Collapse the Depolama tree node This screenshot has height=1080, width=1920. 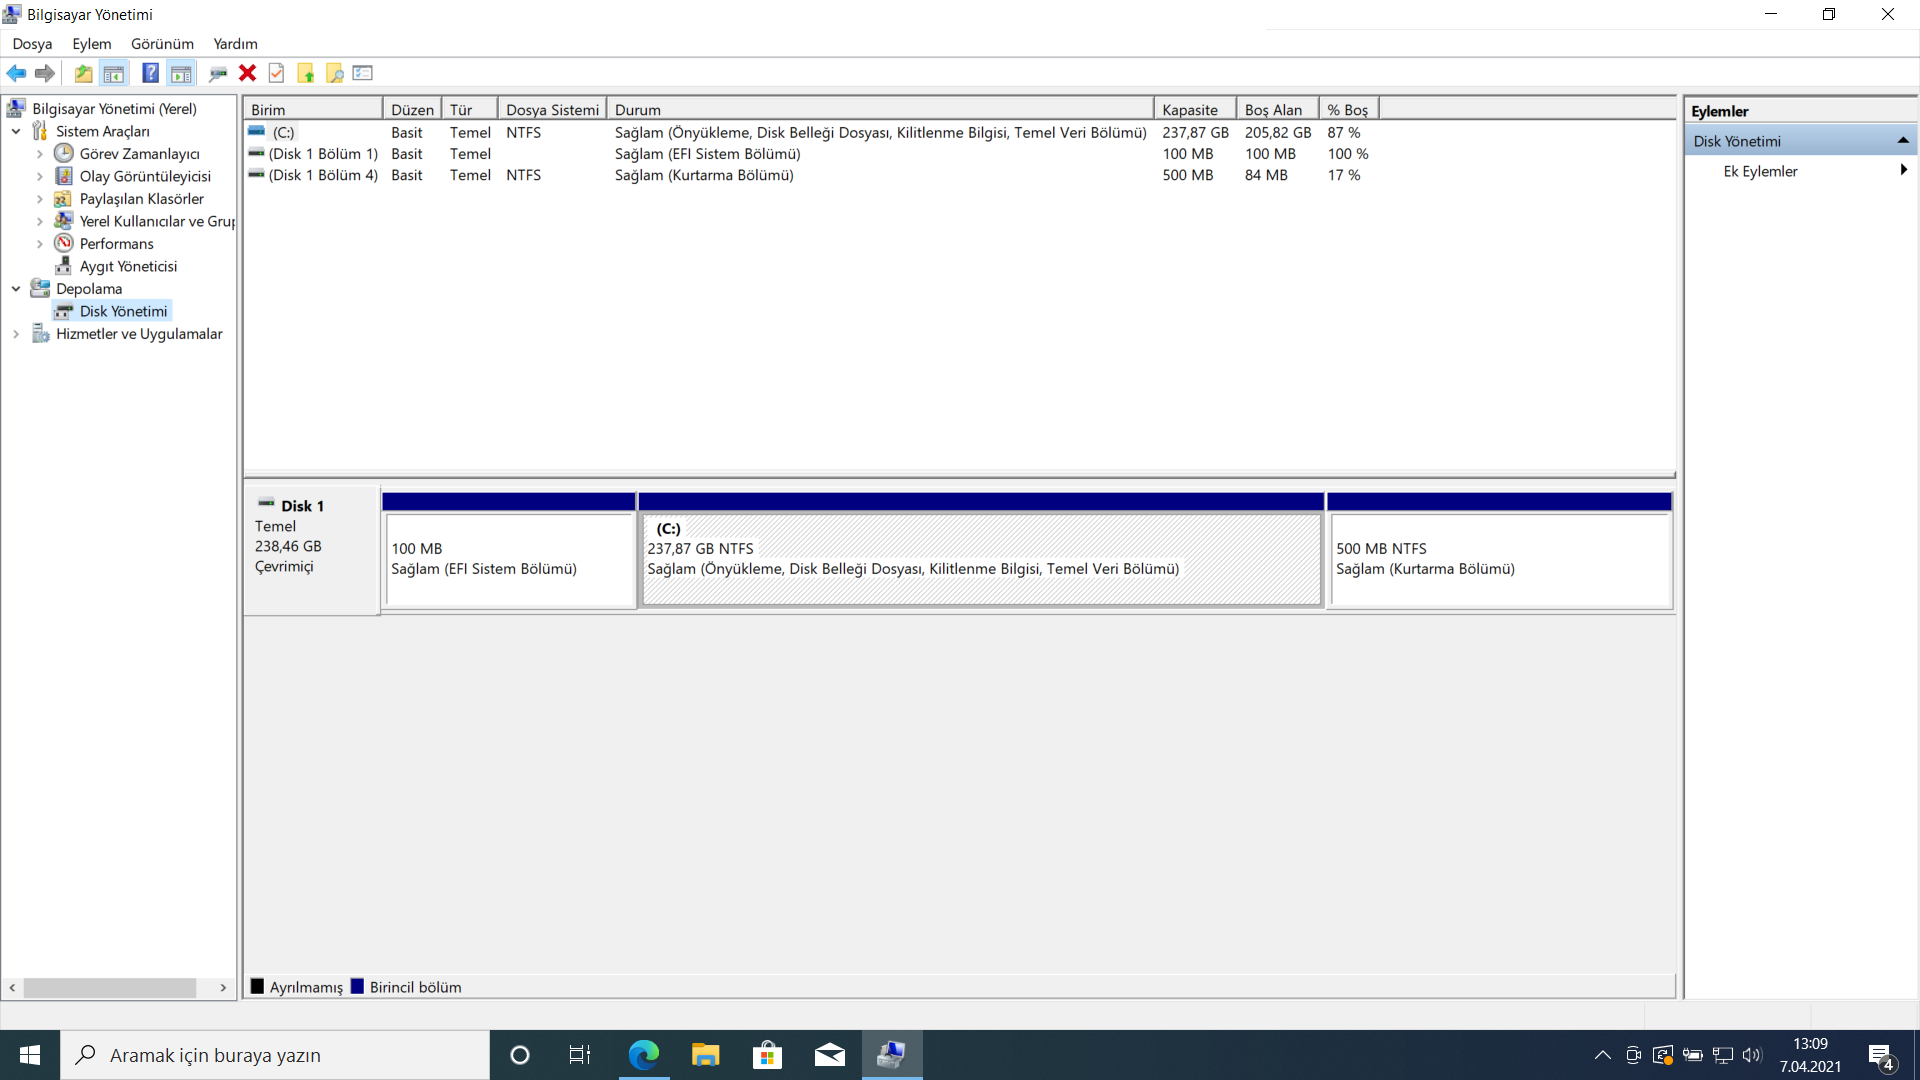[x=16, y=289]
